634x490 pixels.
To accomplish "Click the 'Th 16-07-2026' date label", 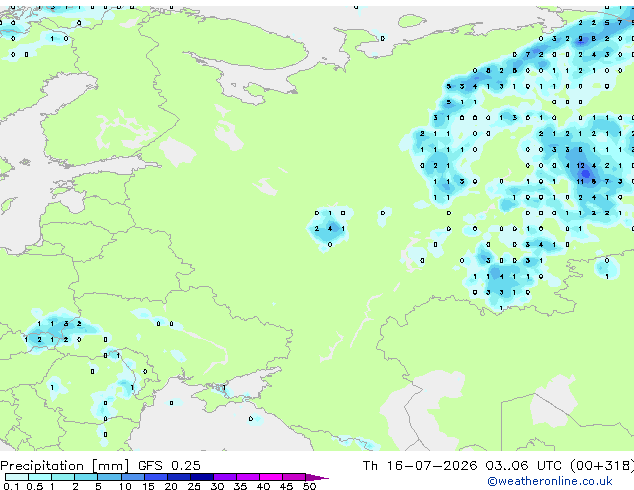I will [x=420, y=466].
